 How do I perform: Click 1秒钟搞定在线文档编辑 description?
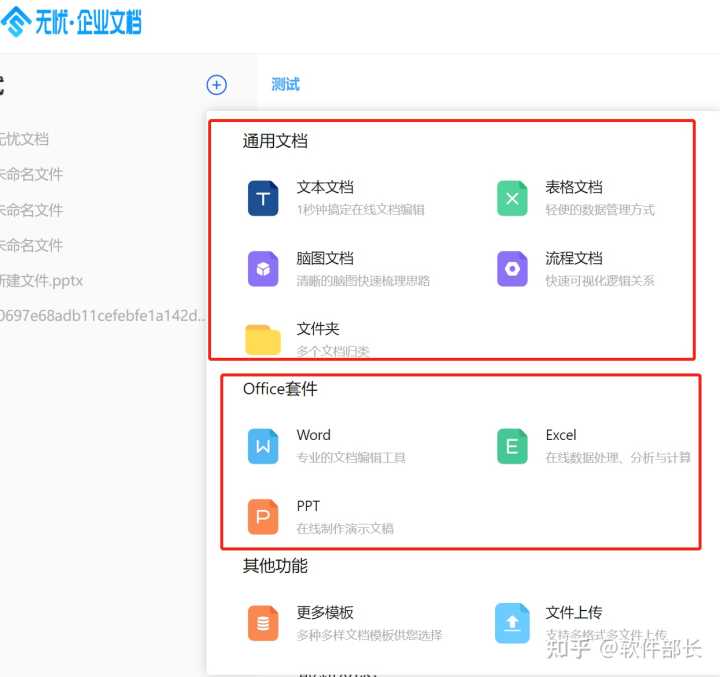[360, 210]
